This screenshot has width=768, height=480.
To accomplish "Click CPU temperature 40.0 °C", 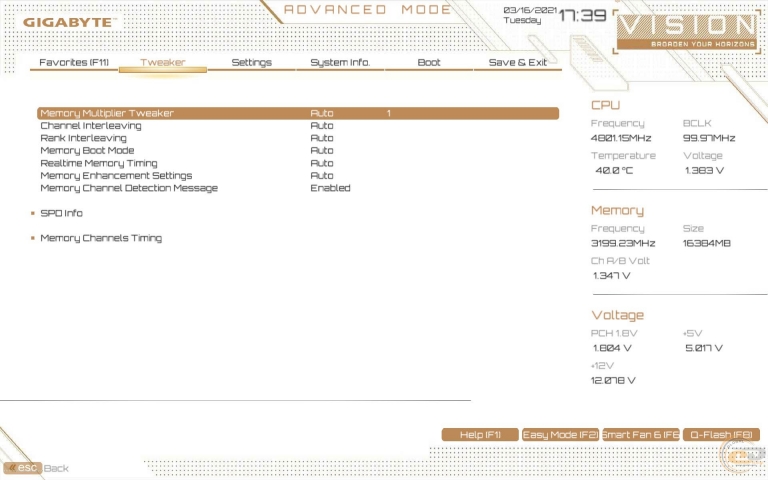I will 614,171.
